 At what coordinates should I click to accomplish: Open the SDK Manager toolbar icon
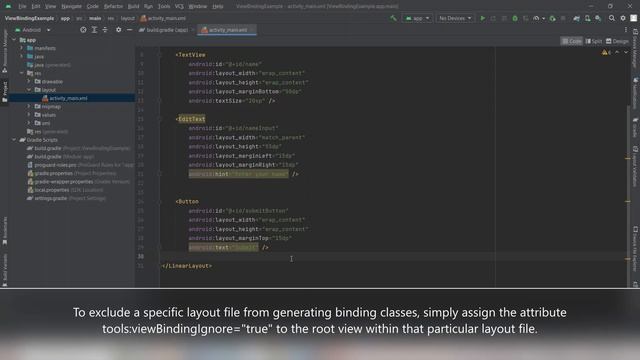tap(598, 18)
